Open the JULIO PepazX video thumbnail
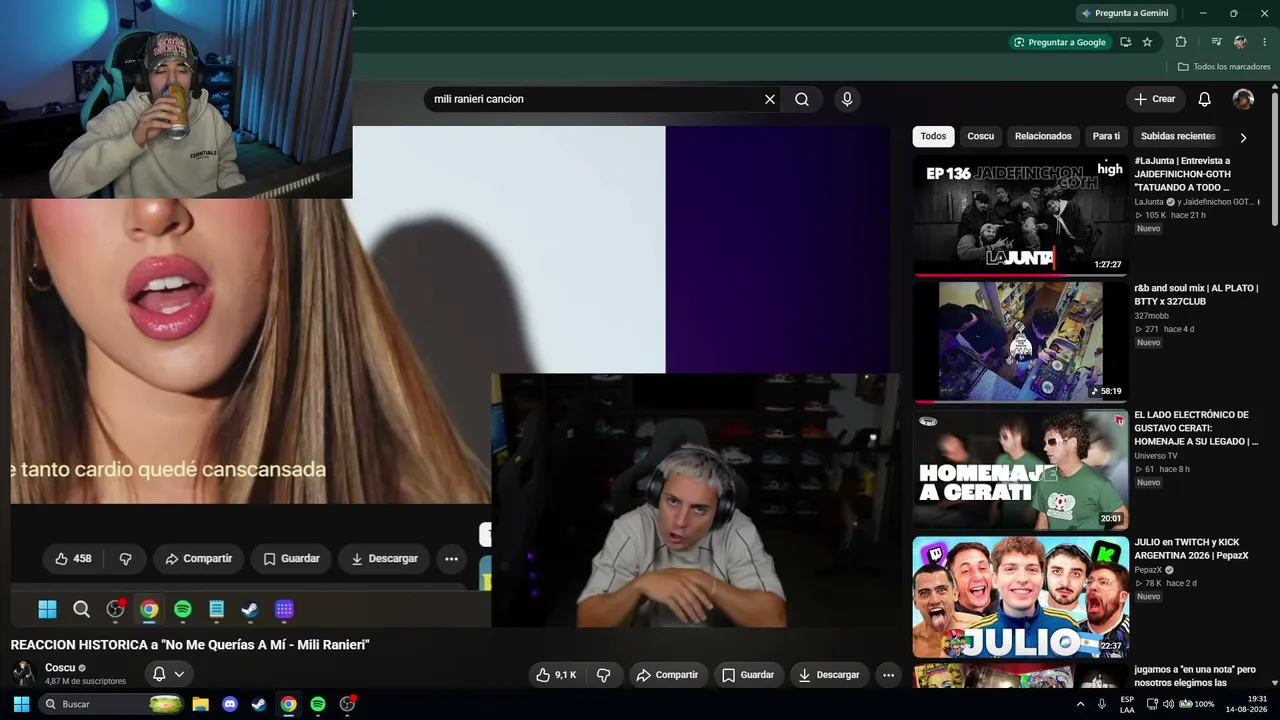Screen dimensions: 1280x720 point(1020,596)
